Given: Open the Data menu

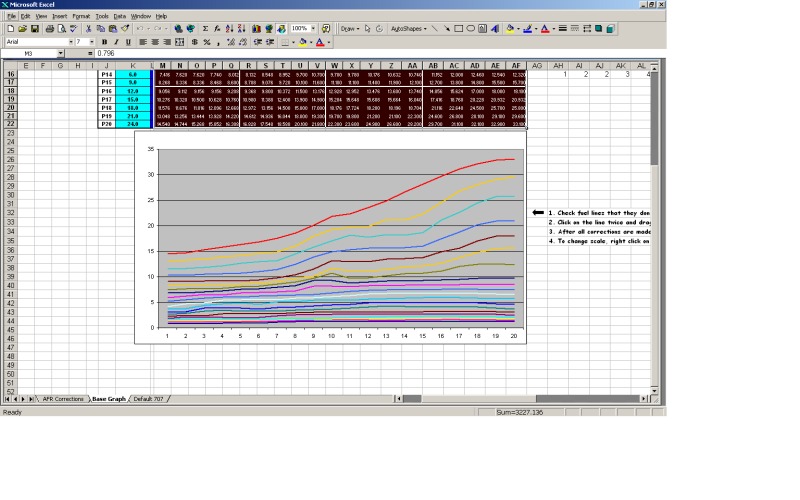Looking at the screenshot, I should 119,16.
